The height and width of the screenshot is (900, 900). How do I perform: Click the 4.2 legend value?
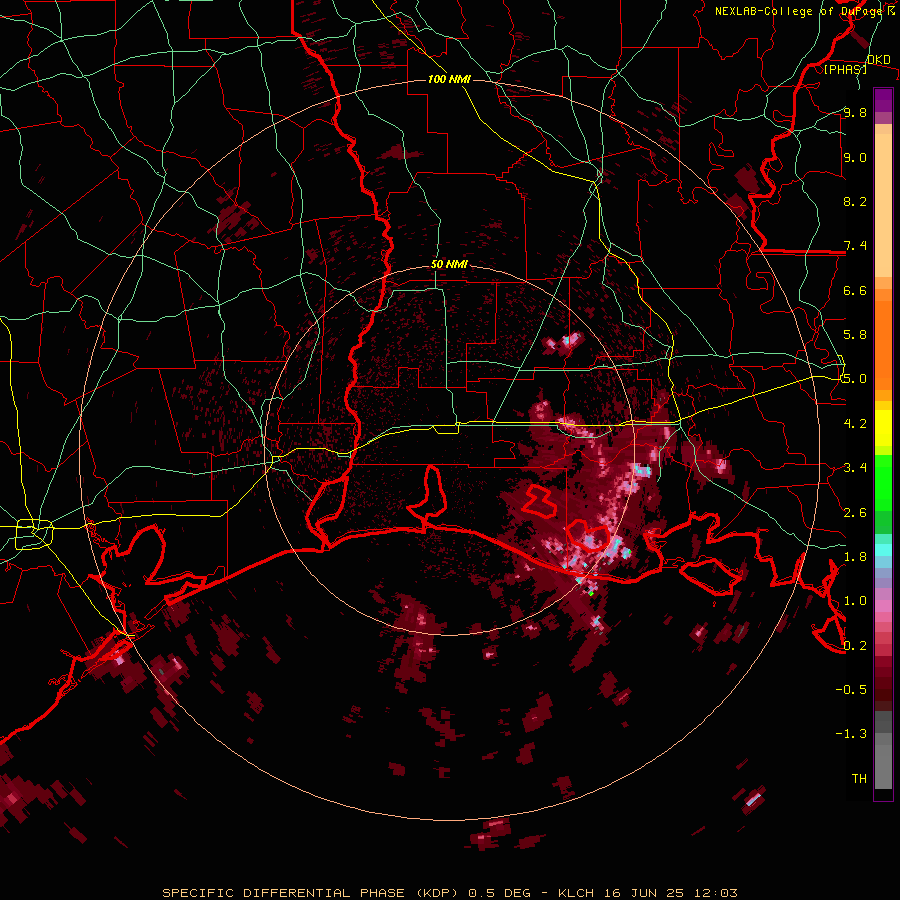855,424
